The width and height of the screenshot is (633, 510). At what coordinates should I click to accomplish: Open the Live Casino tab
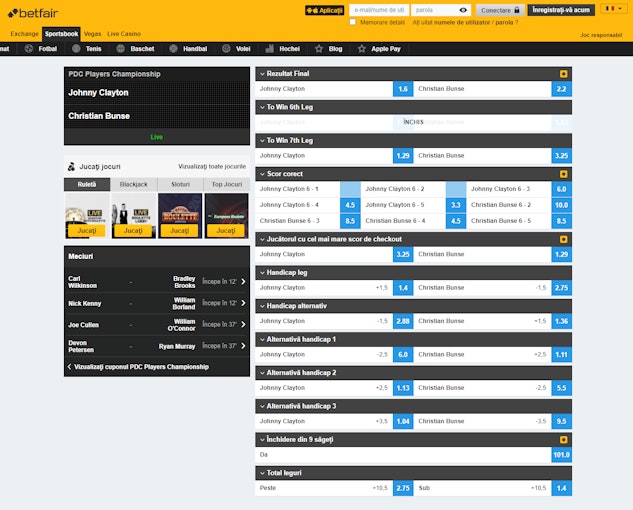pyautogui.click(x=124, y=34)
